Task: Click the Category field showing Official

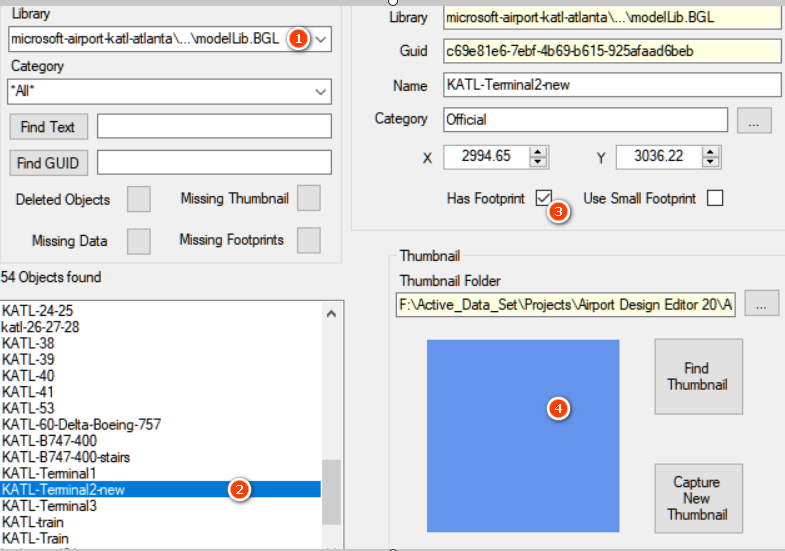Action: tap(585, 120)
